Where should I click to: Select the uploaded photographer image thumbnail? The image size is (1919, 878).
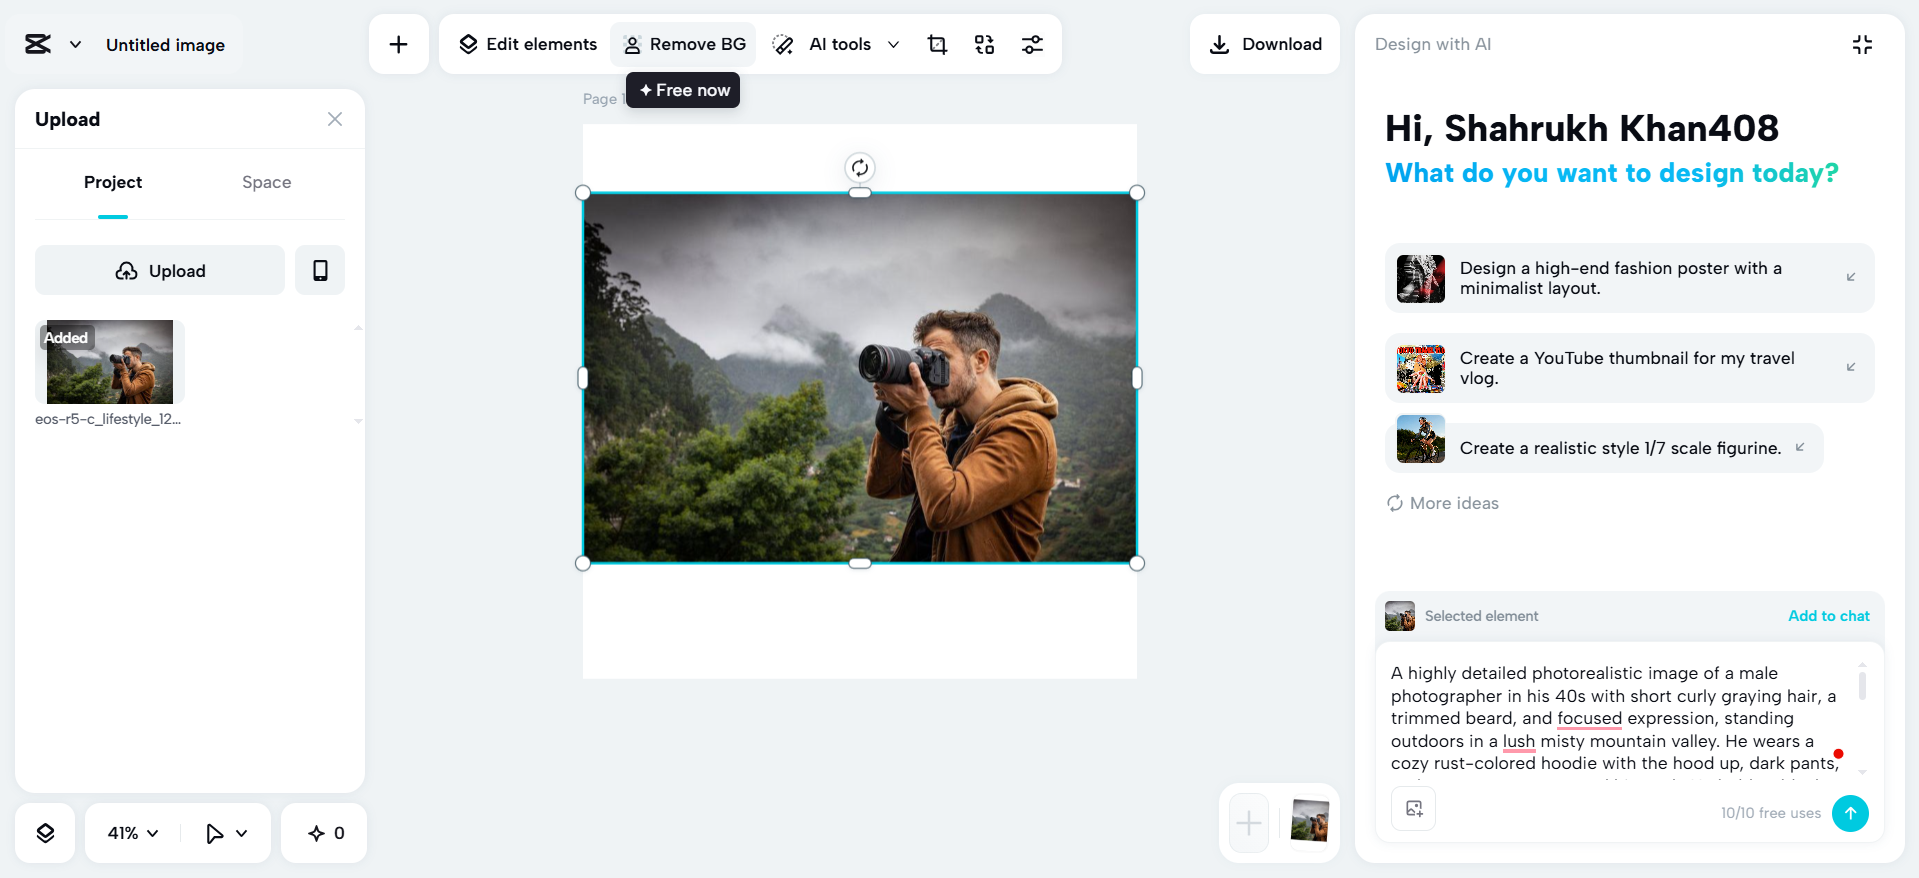pyautogui.click(x=110, y=361)
